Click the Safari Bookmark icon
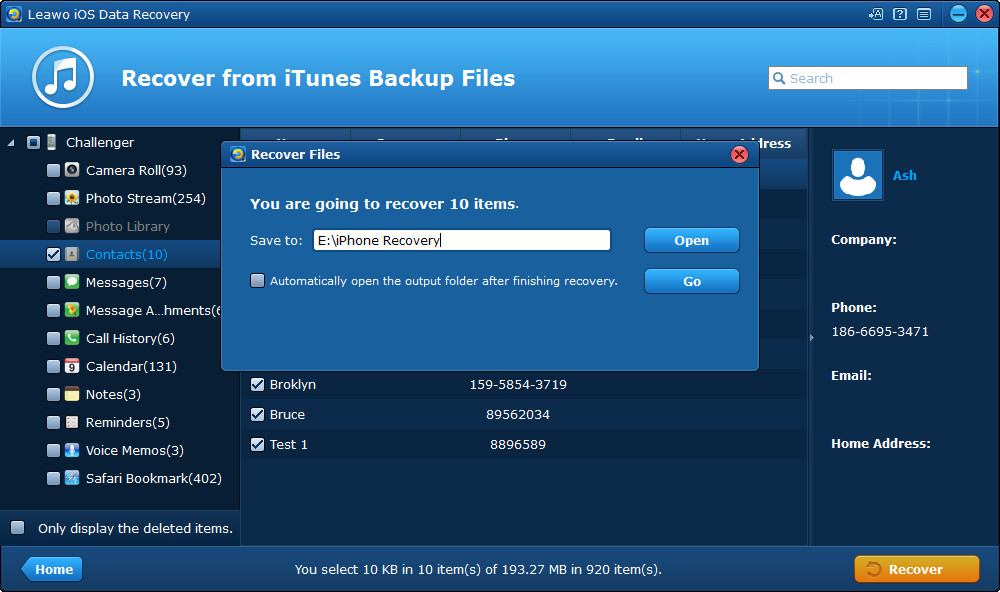 click(72, 478)
